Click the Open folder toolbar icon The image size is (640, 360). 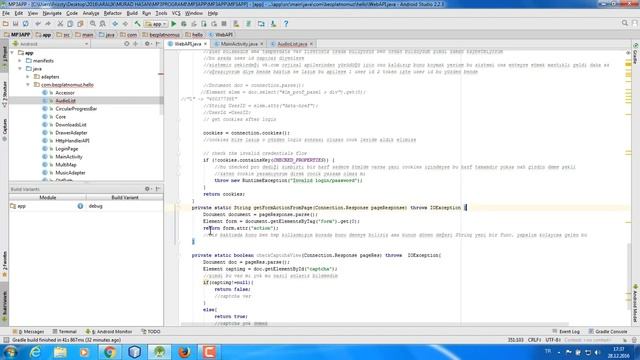pos(6,24)
